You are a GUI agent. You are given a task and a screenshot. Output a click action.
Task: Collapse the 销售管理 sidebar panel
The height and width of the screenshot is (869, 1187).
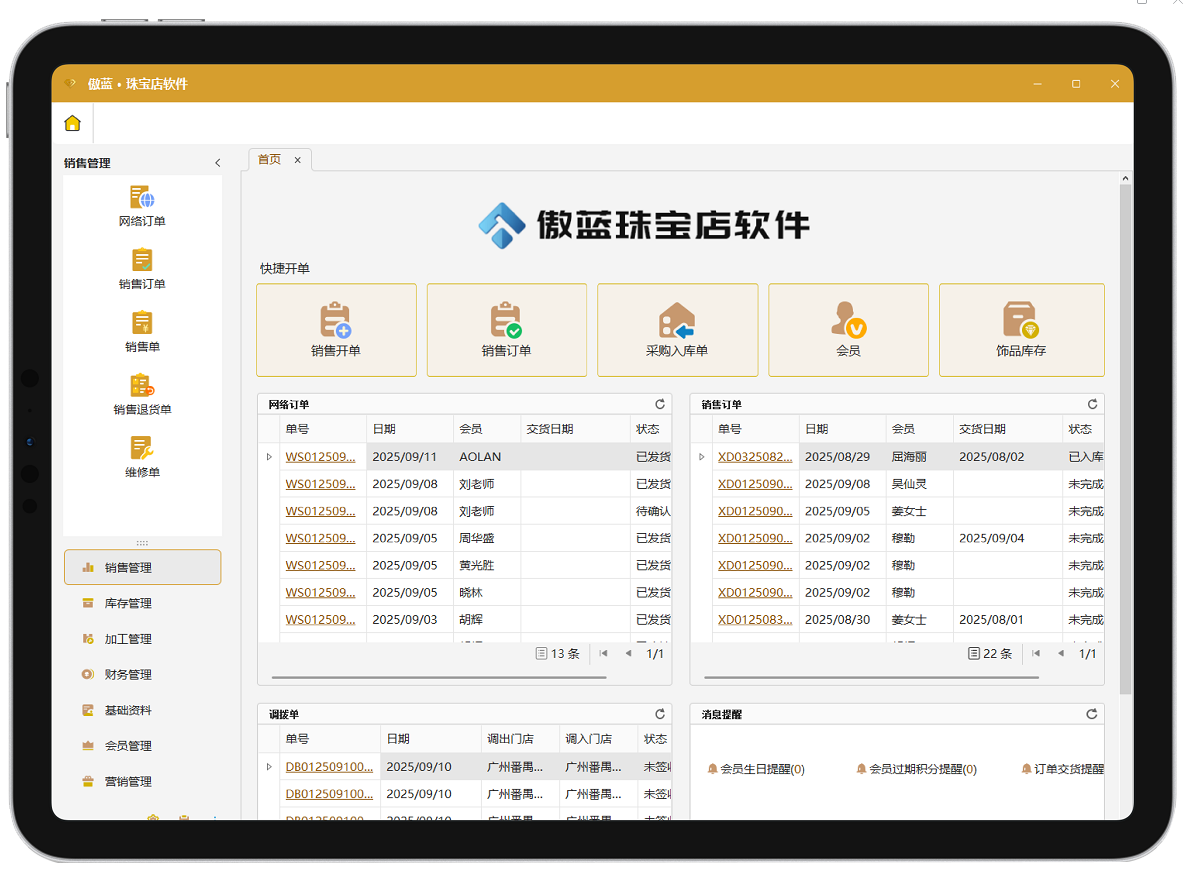(218, 161)
